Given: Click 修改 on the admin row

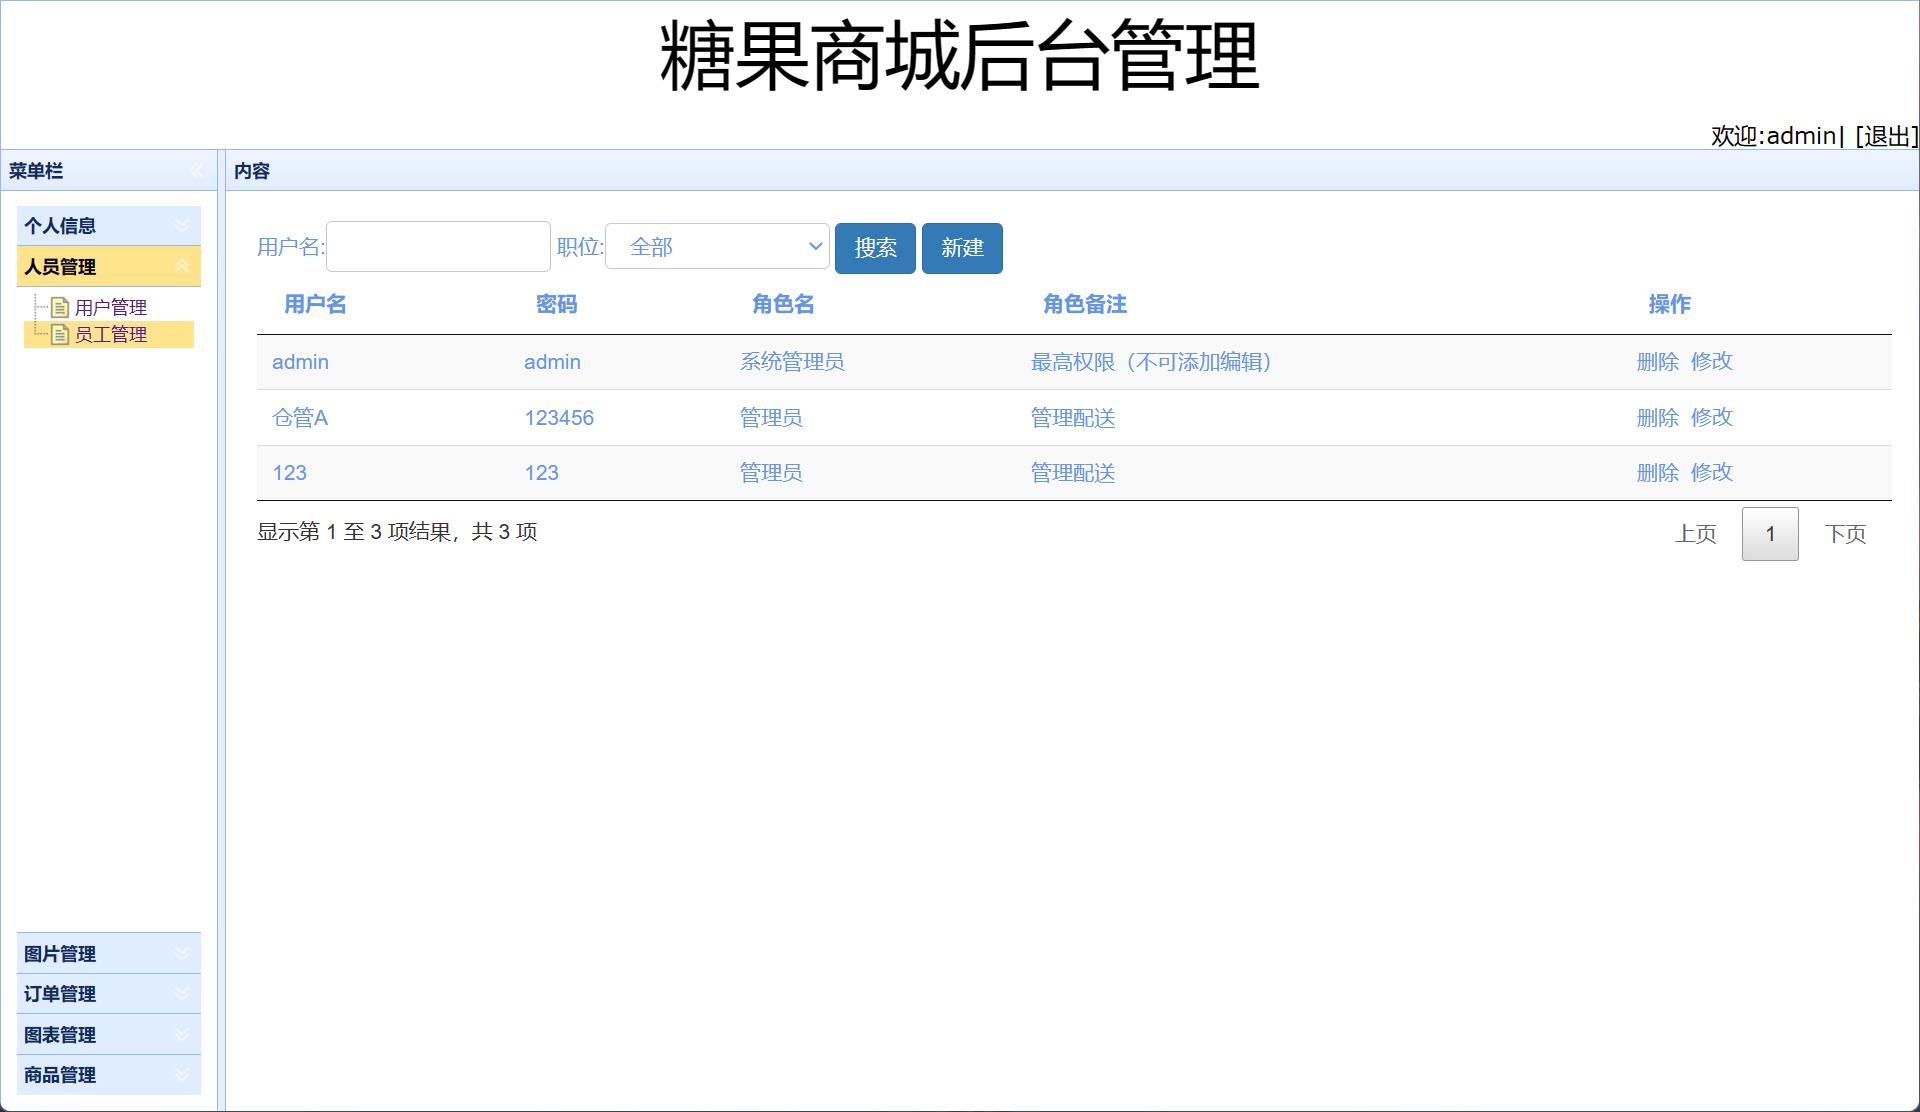Looking at the screenshot, I should point(1713,362).
